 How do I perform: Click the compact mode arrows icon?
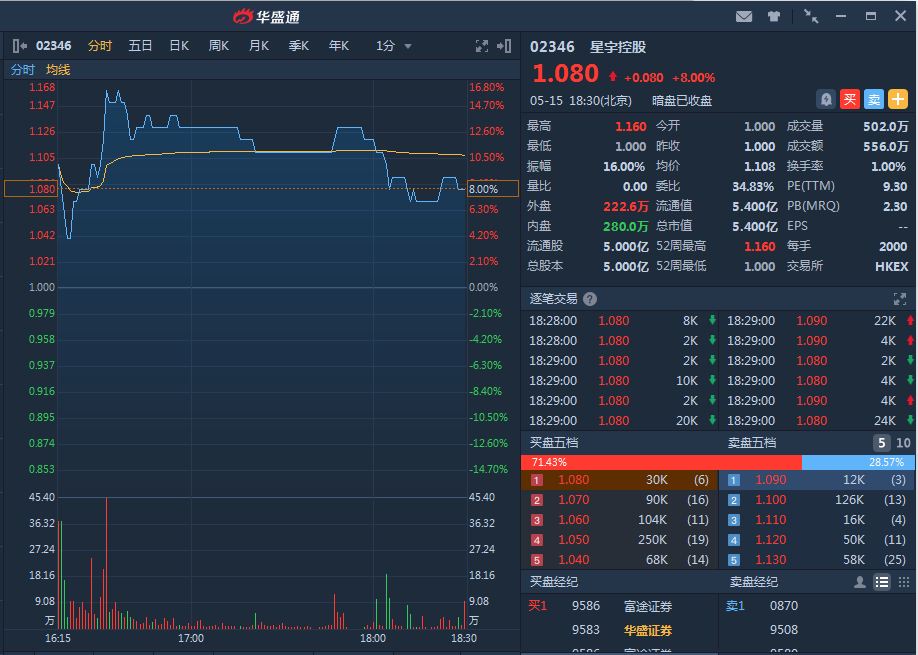(811, 16)
